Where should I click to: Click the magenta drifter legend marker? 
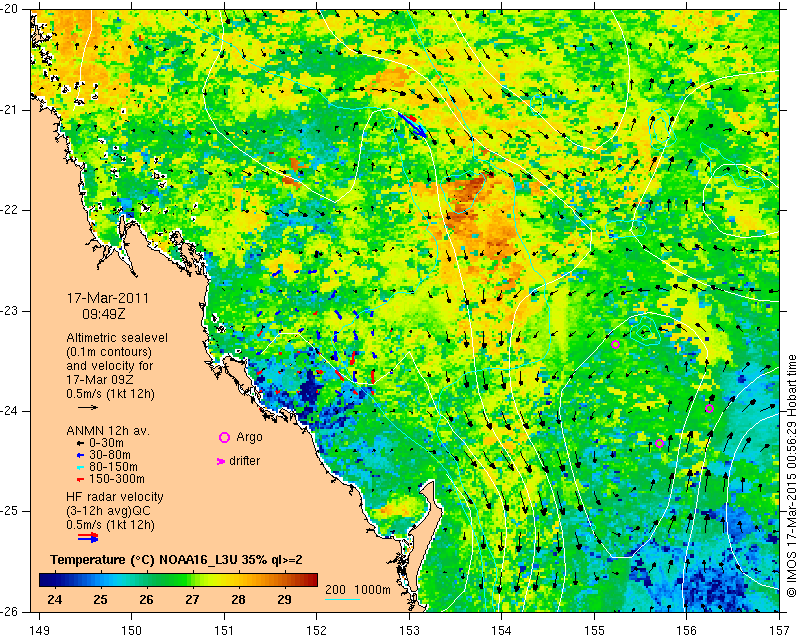tap(220, 461)
